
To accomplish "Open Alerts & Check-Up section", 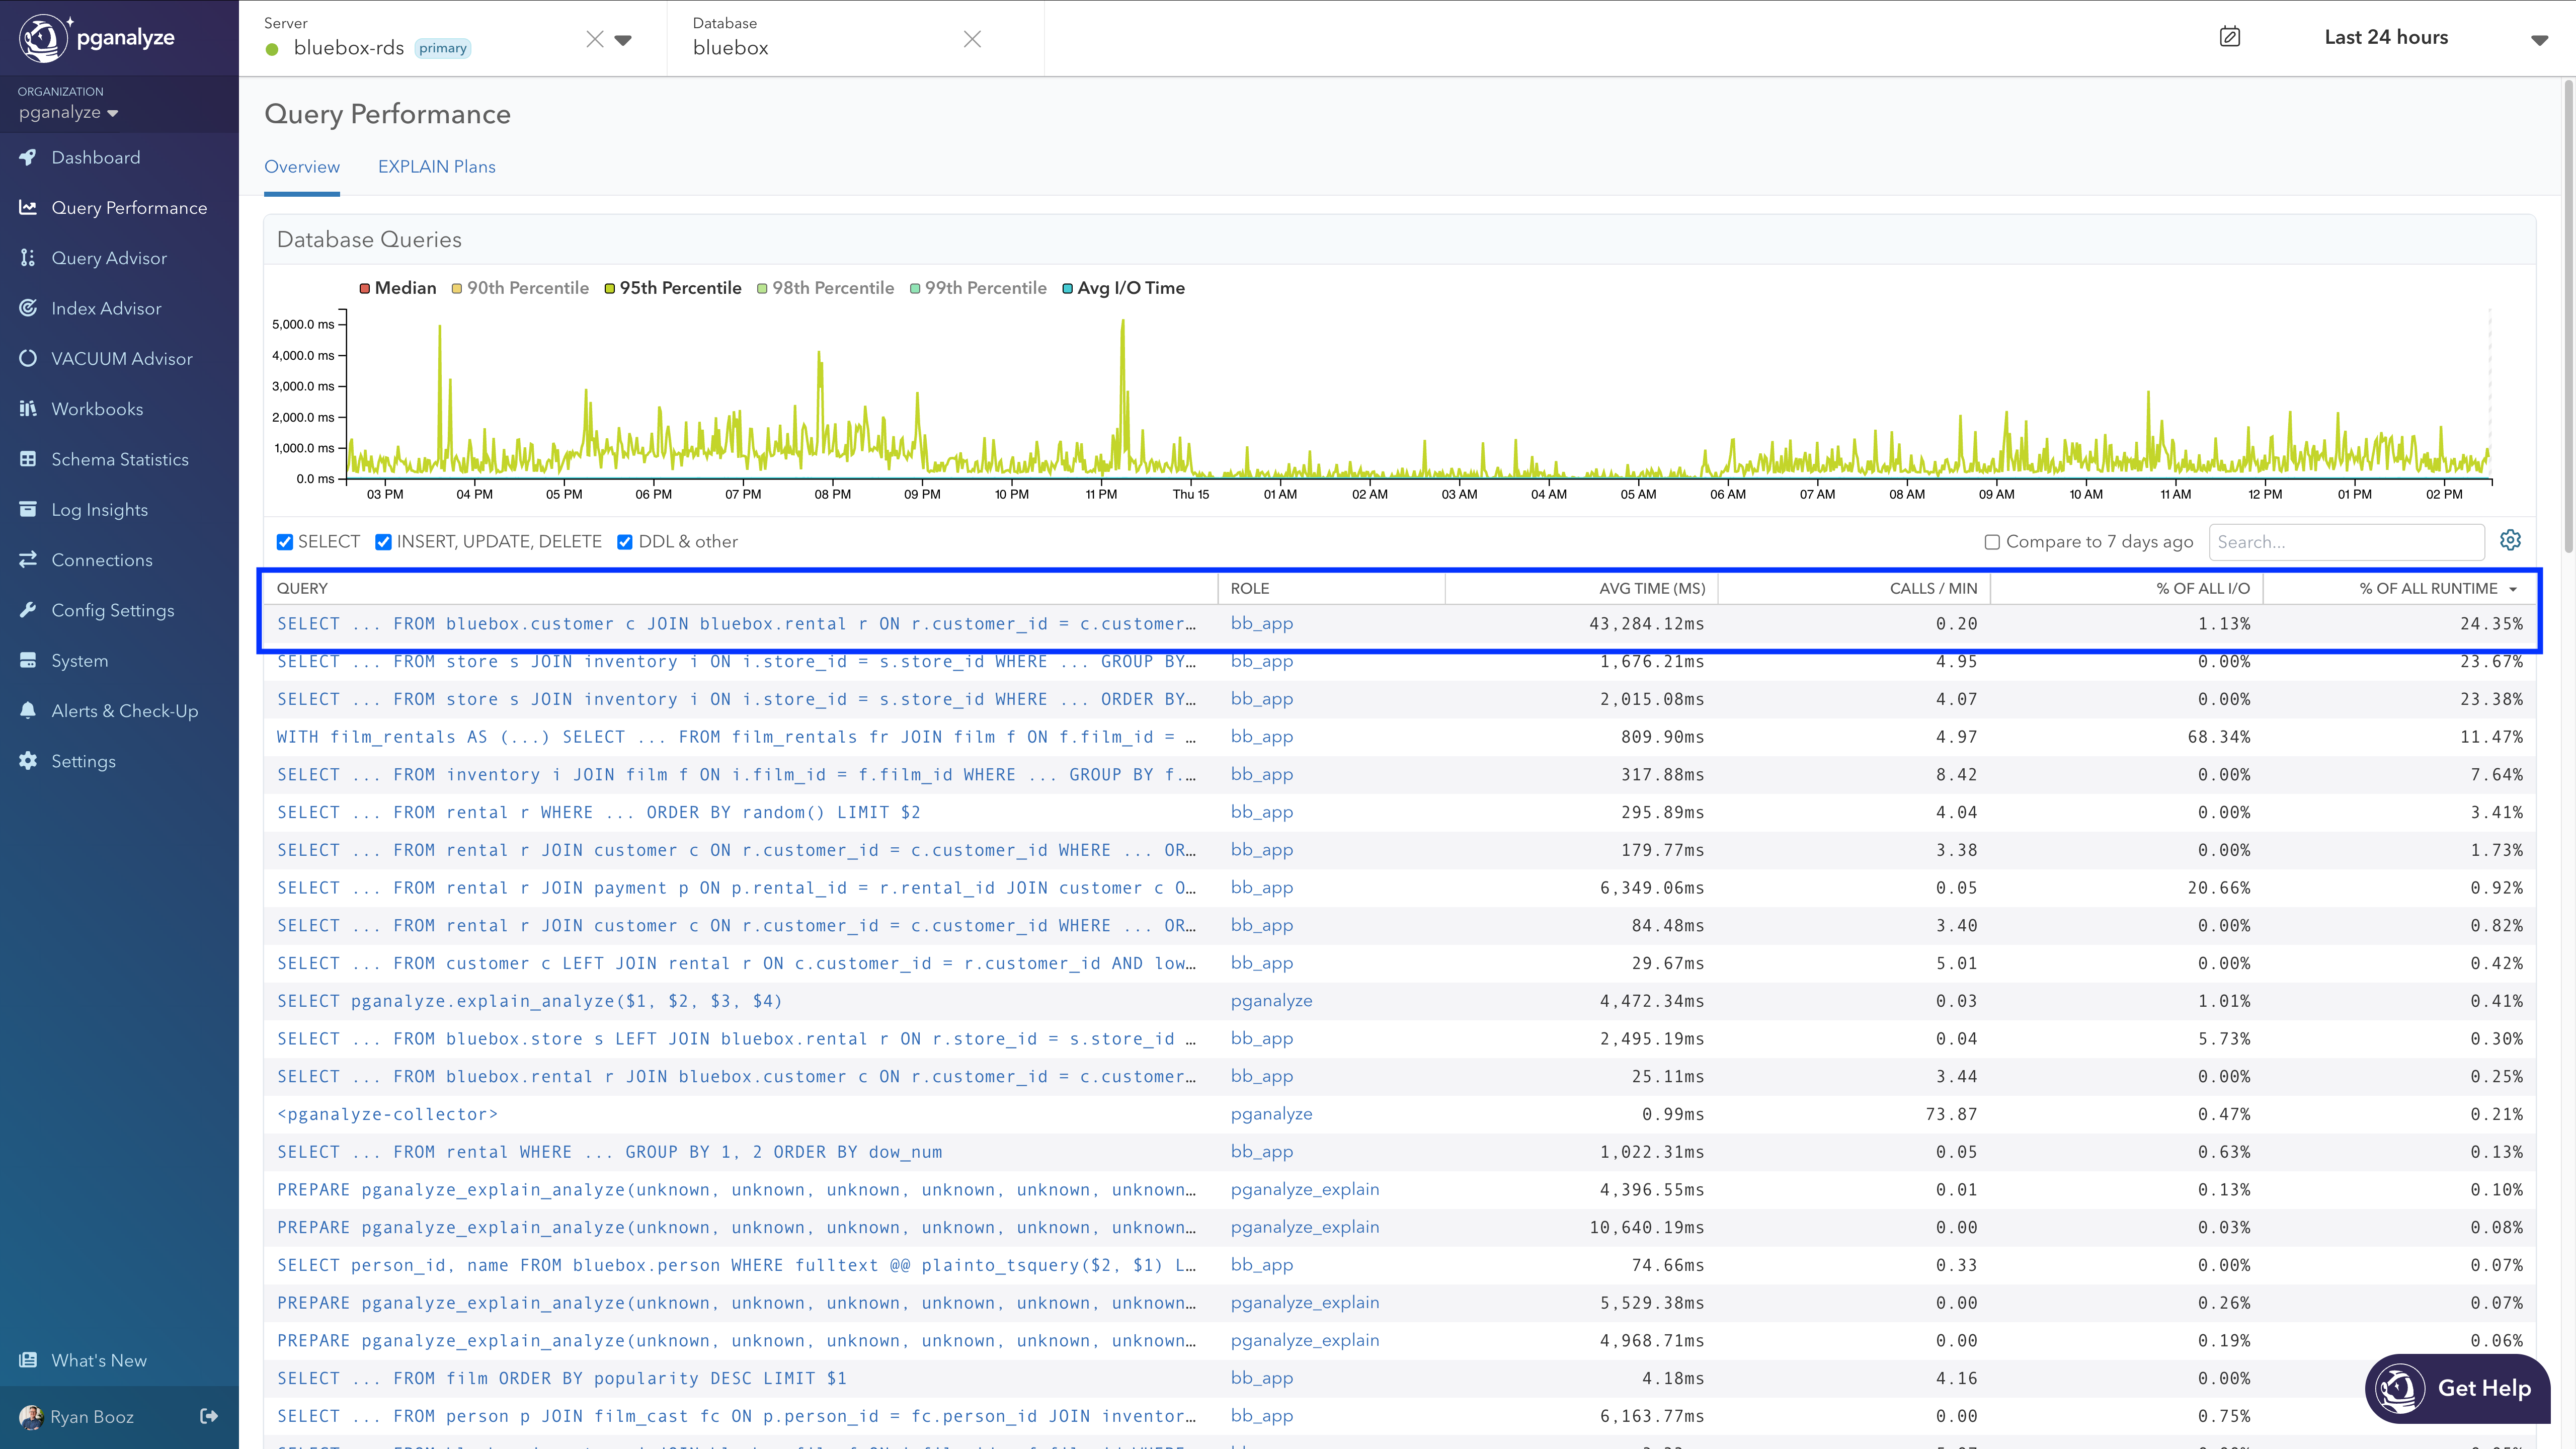I will [124, 711].
